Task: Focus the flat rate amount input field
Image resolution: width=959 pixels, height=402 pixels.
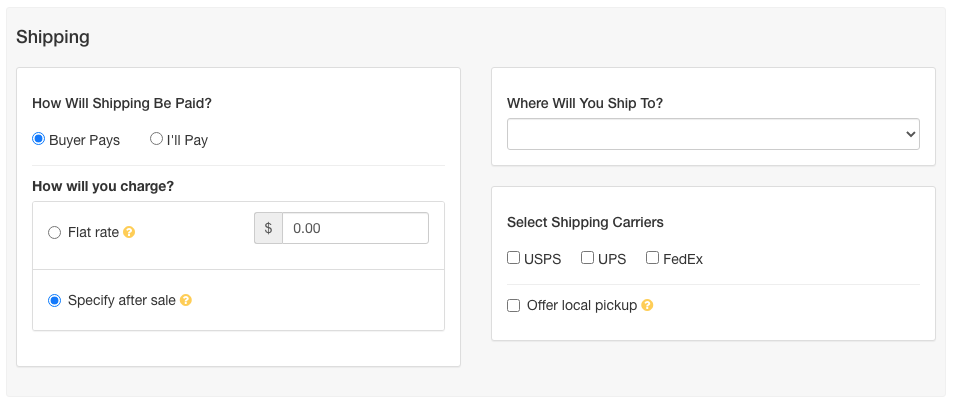Action: 355,228
